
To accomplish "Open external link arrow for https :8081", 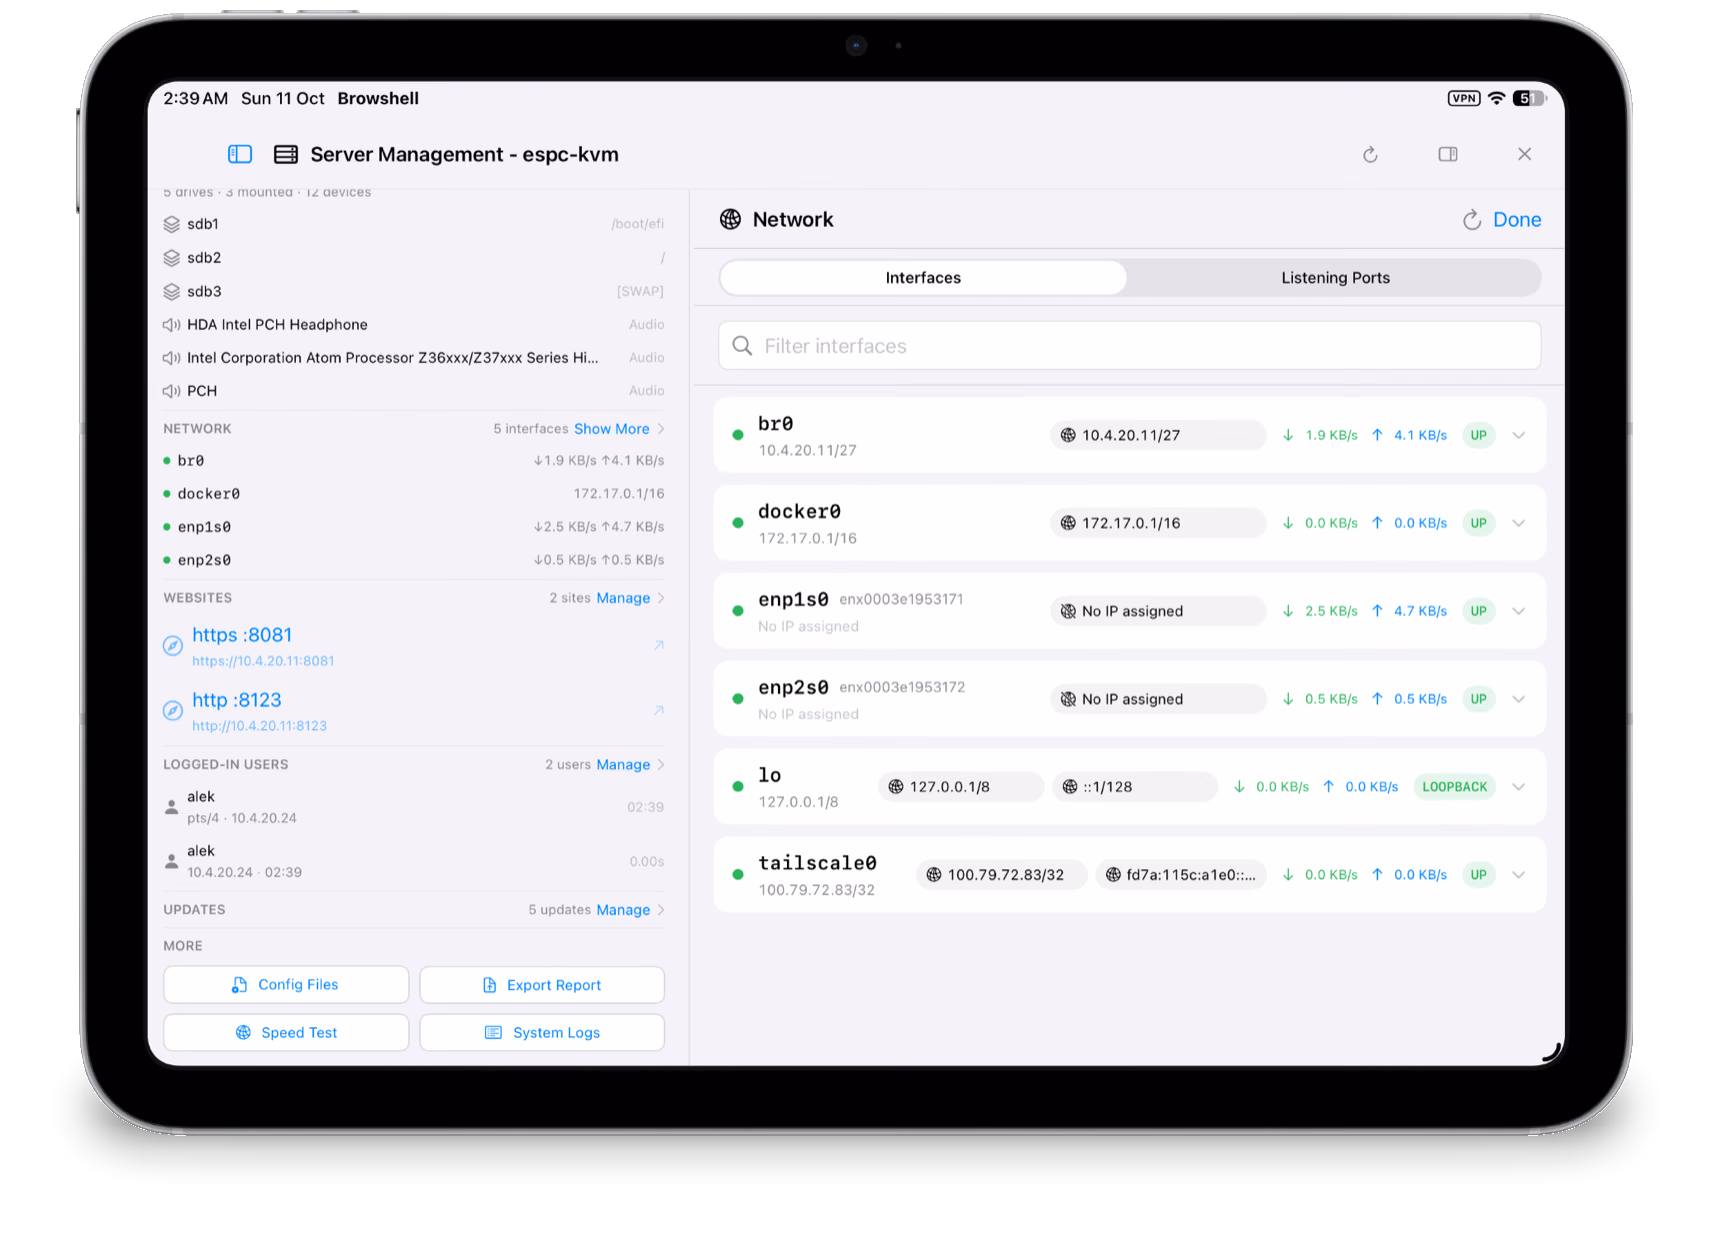I will click(x=659, y=645).
